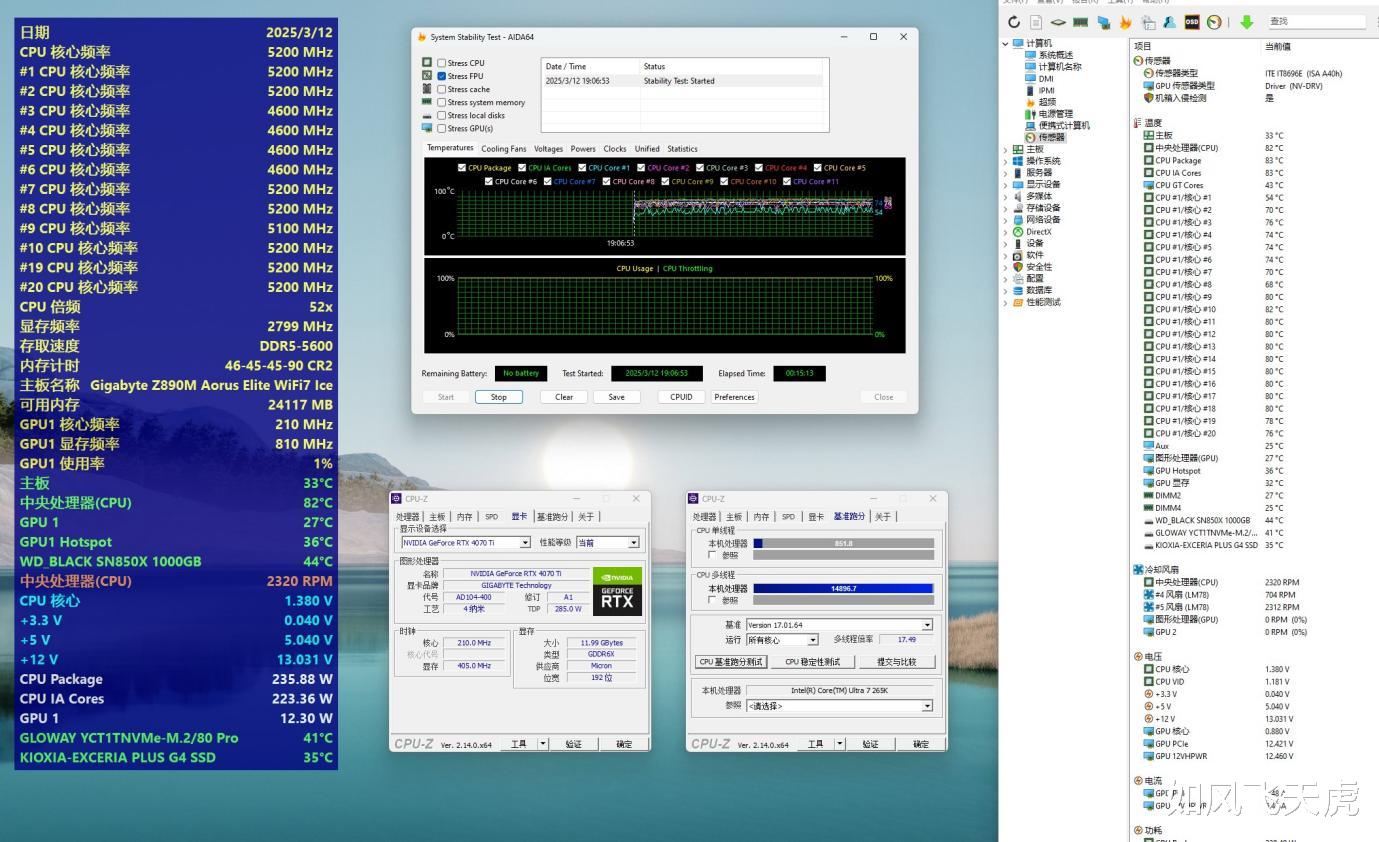Click the OSD panel icon in toolbar
The image size is (1379, 842).
(x=1192, y=22)
